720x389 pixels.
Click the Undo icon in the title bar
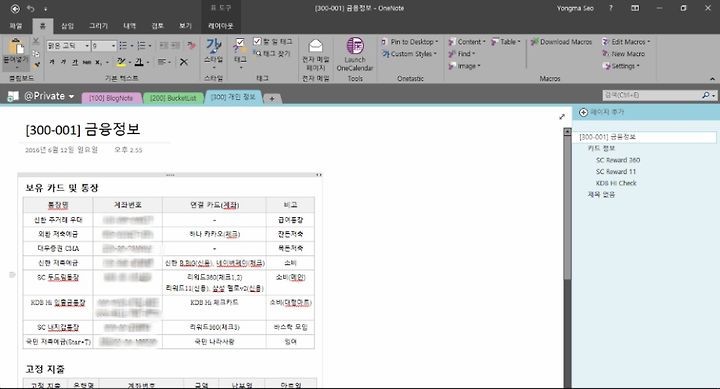[x=31, y=9]
